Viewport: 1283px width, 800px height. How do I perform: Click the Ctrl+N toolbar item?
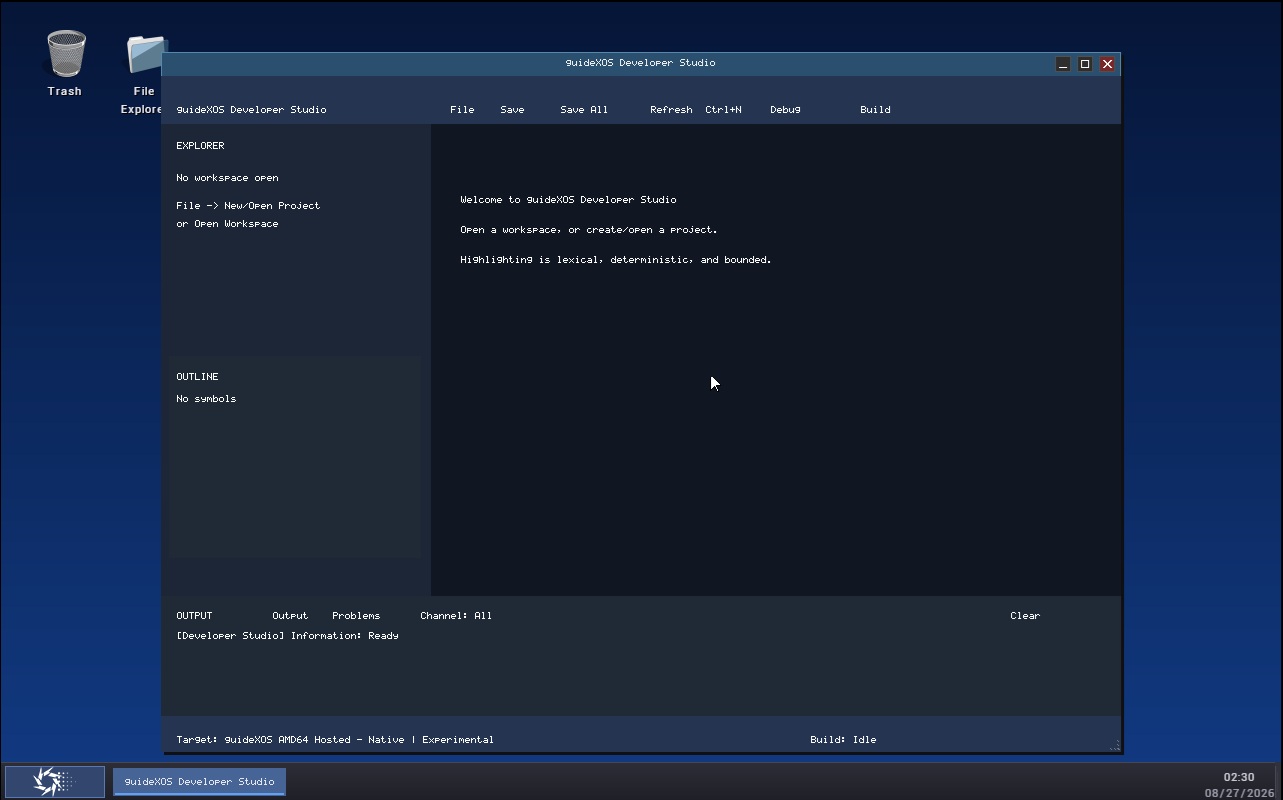pyautogui.click(x=723, y=110)
